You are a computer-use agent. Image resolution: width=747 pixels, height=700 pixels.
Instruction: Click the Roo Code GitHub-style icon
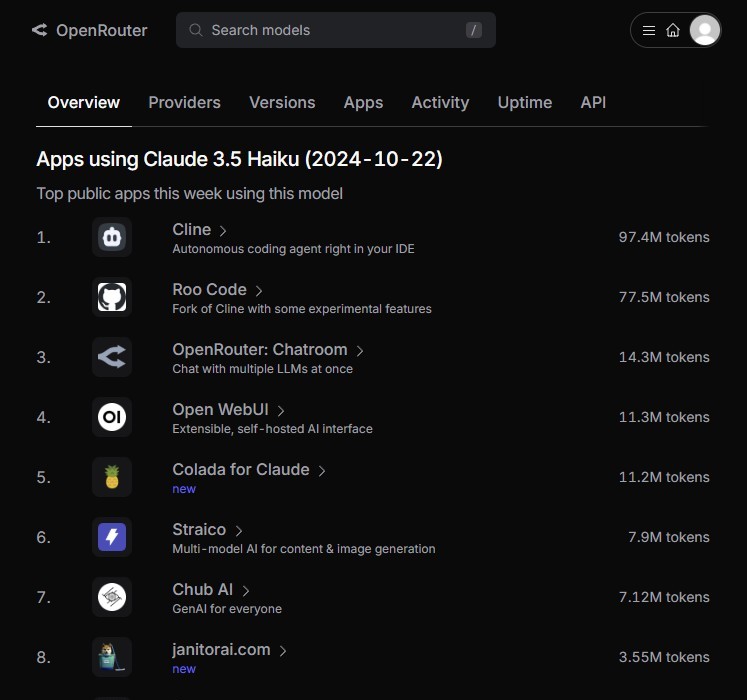pyautogui.click(x=112, y=297)
